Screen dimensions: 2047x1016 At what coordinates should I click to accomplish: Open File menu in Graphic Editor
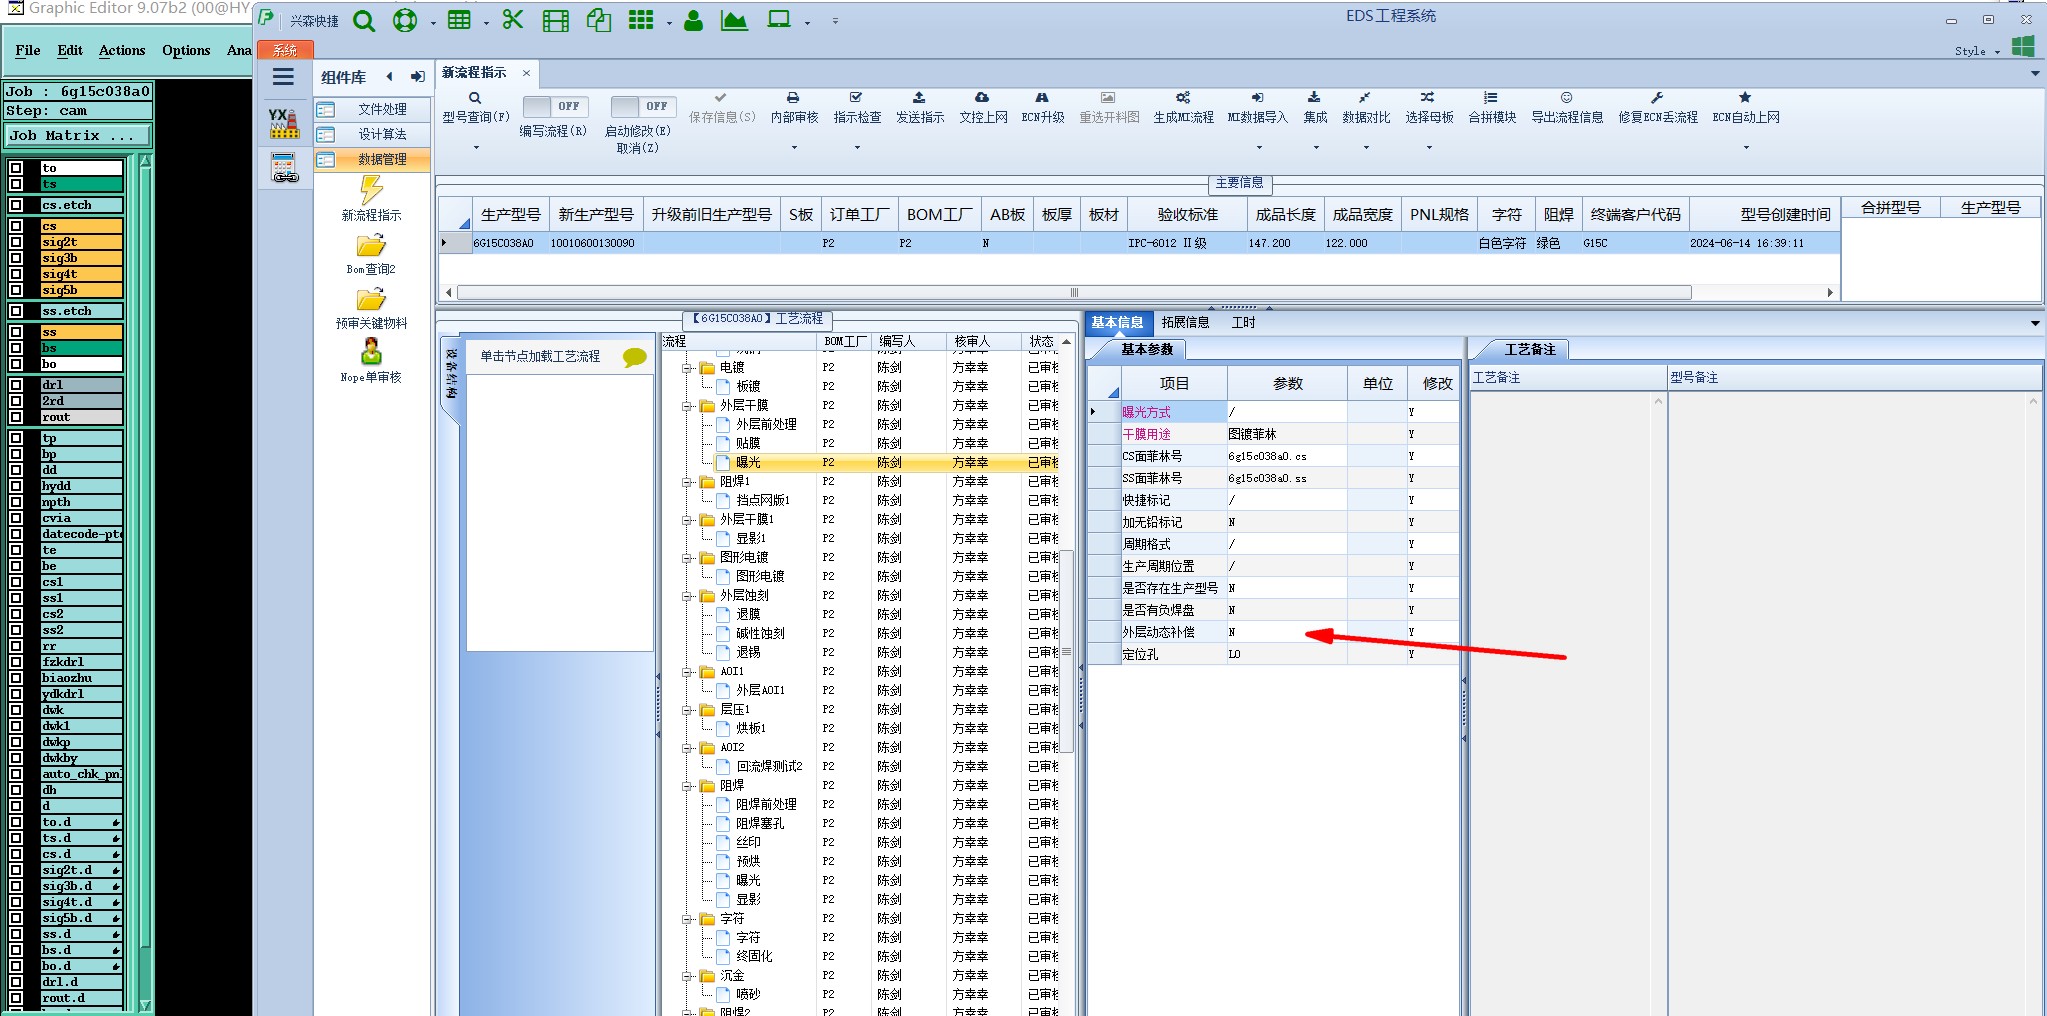tap(28, 50)
